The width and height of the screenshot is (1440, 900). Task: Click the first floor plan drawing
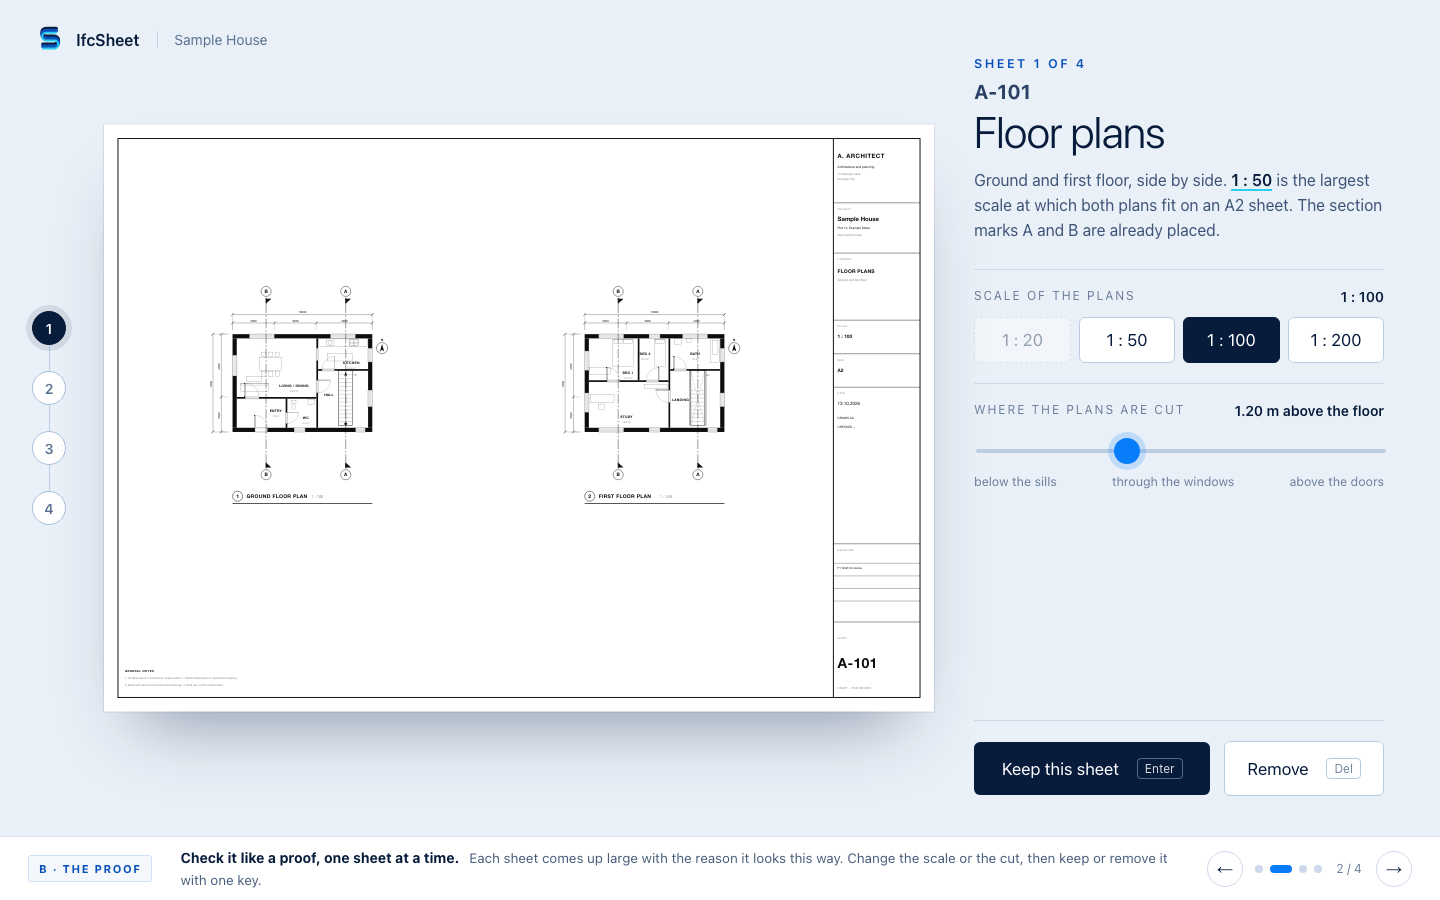pyautogui.click(x=654, y=383)
